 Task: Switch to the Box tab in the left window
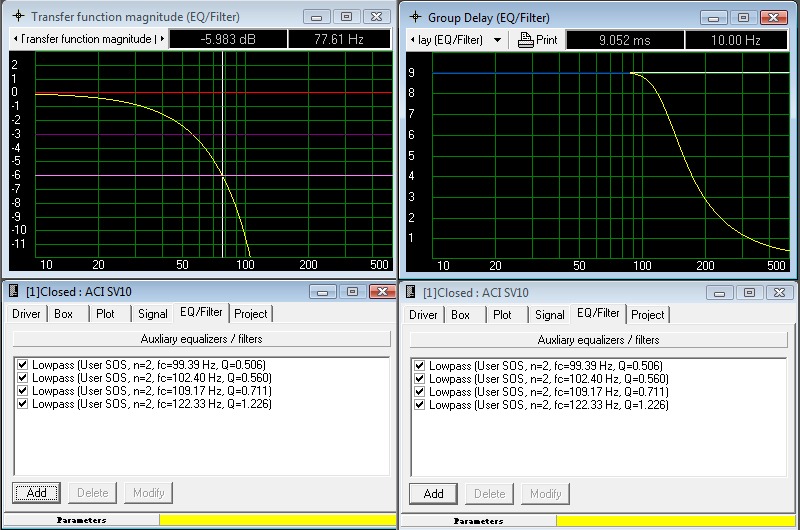tap(64, 314)
